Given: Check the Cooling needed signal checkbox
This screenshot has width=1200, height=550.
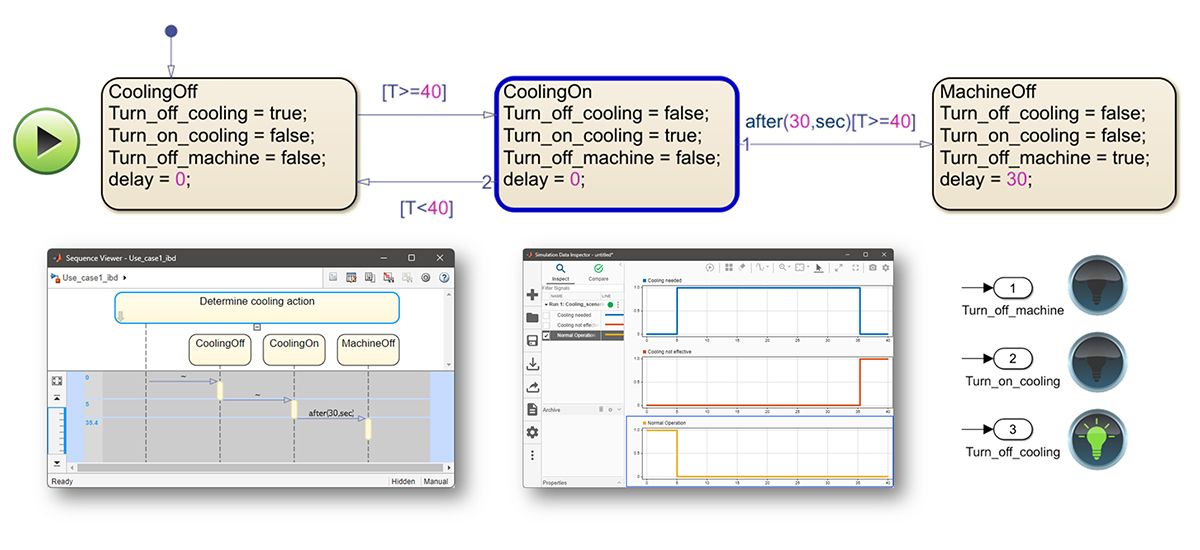Looking at the screenshot, I should [547, 315].
